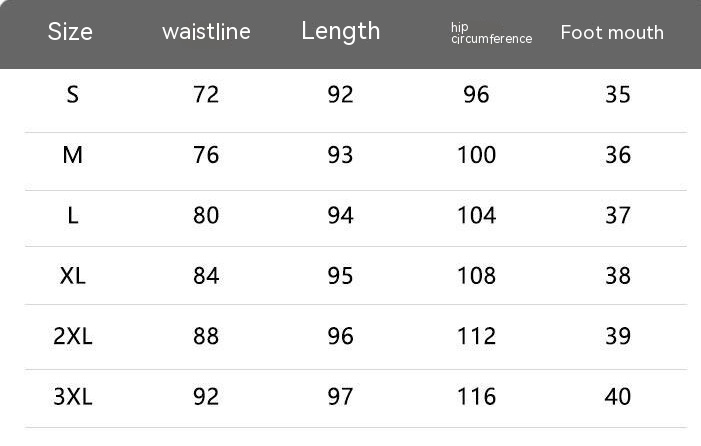Click the waistline column header
Viewport: 701px width, 446px height.
tap(206, 32)
